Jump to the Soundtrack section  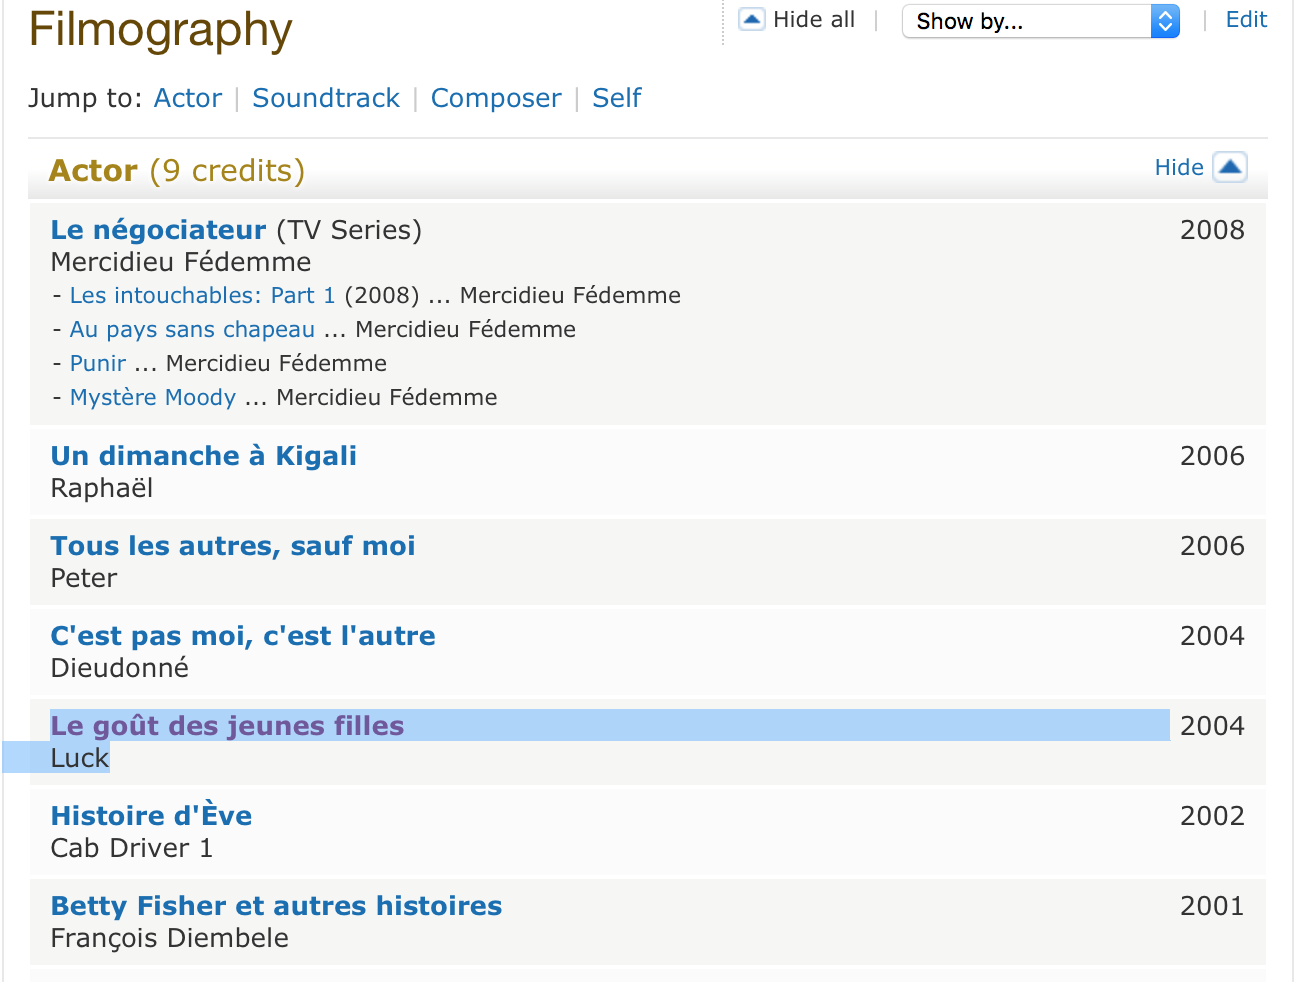click(x=326, y=98)
